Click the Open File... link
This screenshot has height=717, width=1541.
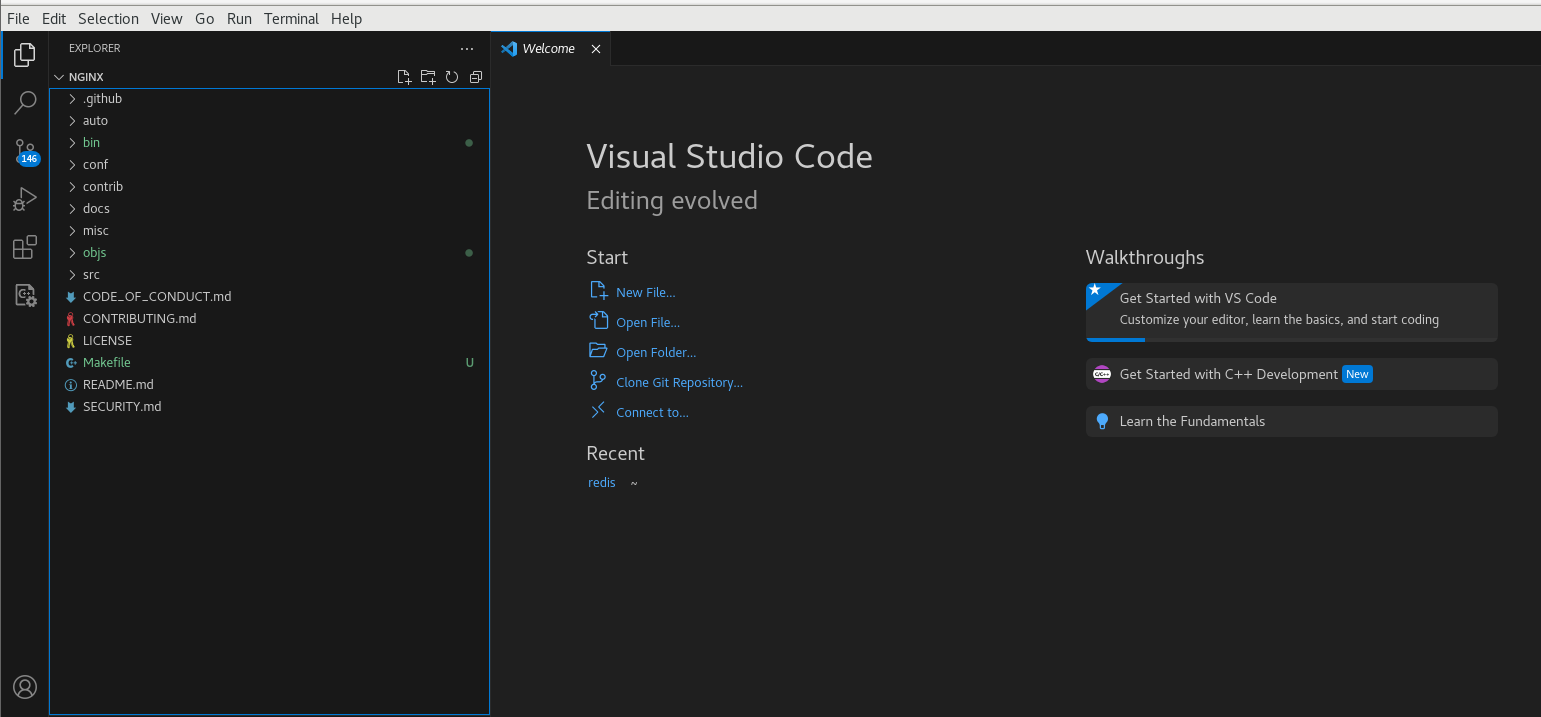coord(647,323)
